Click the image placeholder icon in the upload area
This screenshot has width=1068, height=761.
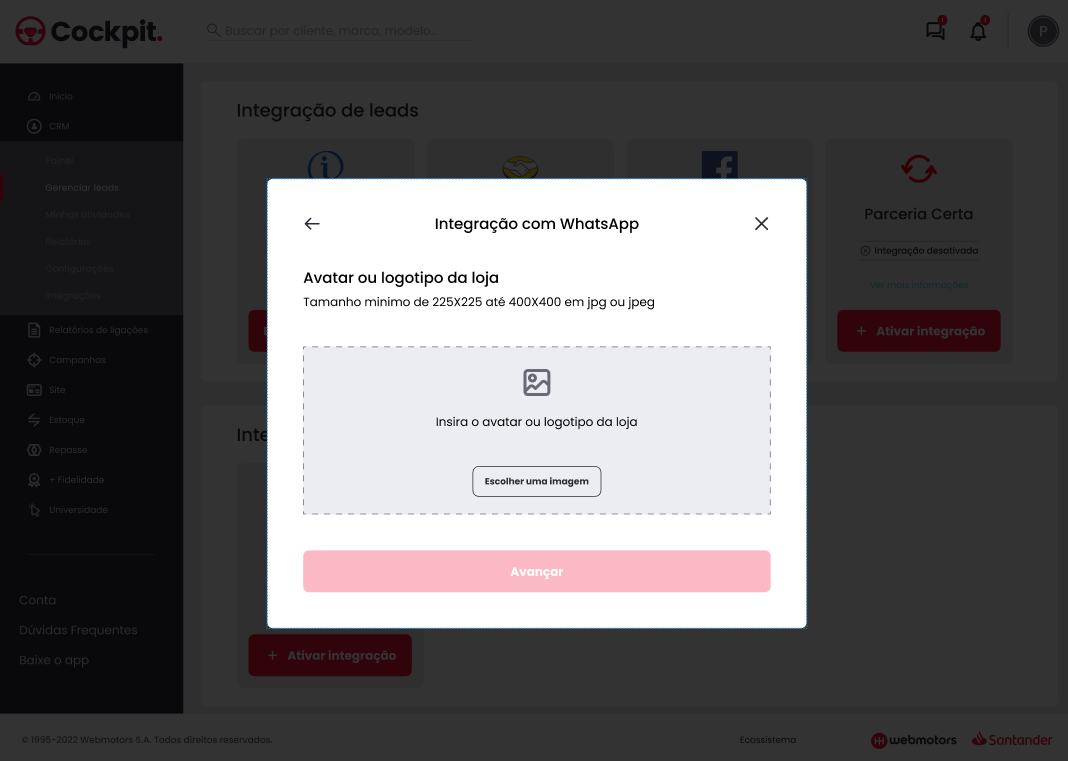click(x=537, y=382)
